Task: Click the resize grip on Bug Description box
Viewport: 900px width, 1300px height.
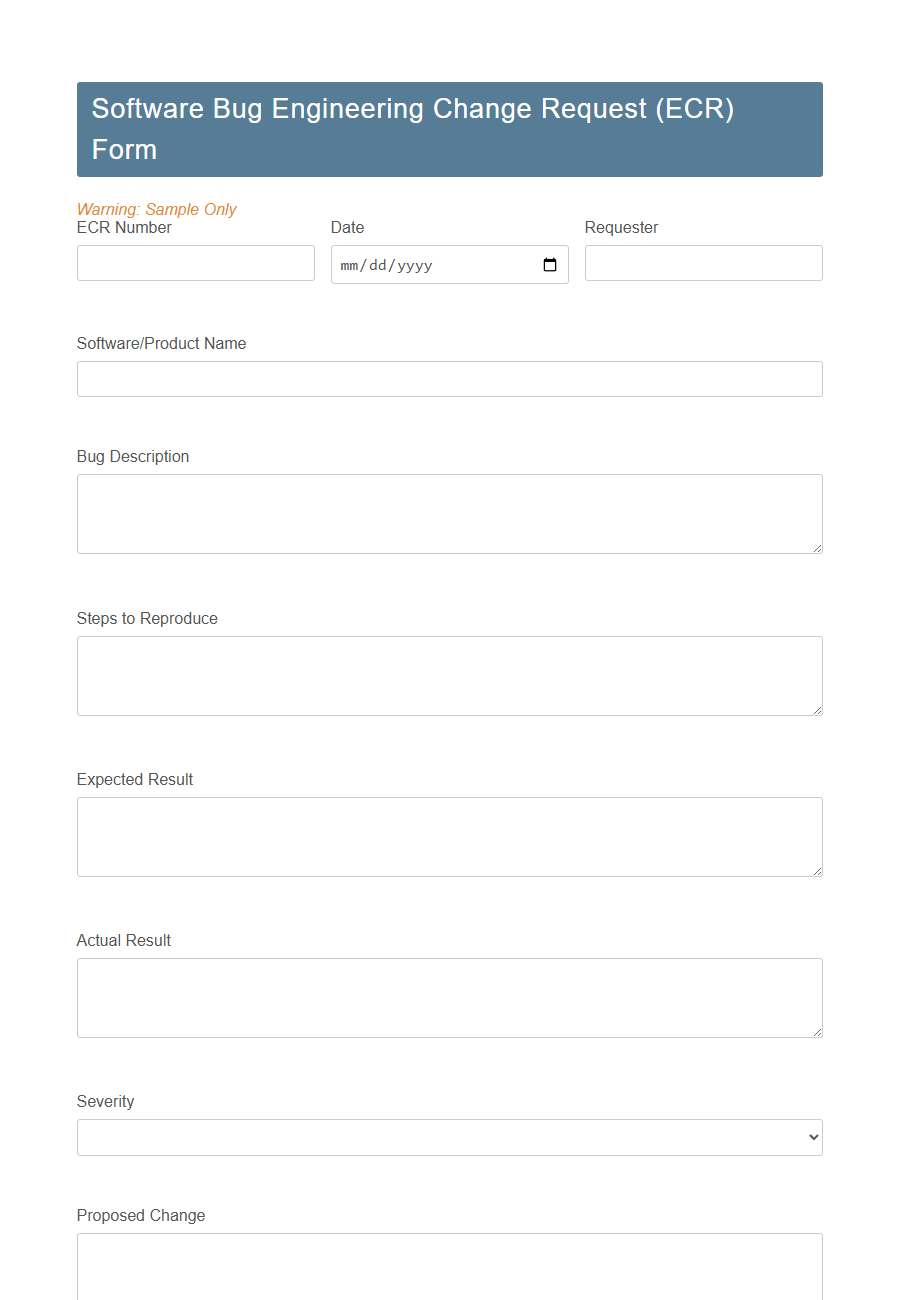Action: click(x=817, y=547)
